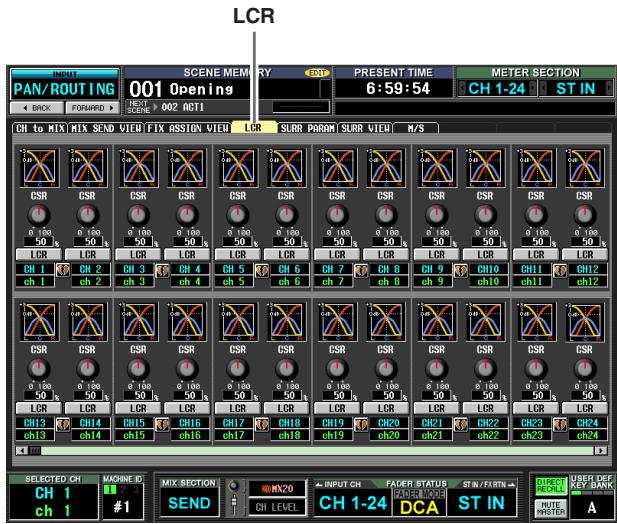Toggle the LCR button for CH21

pos(436,408)
